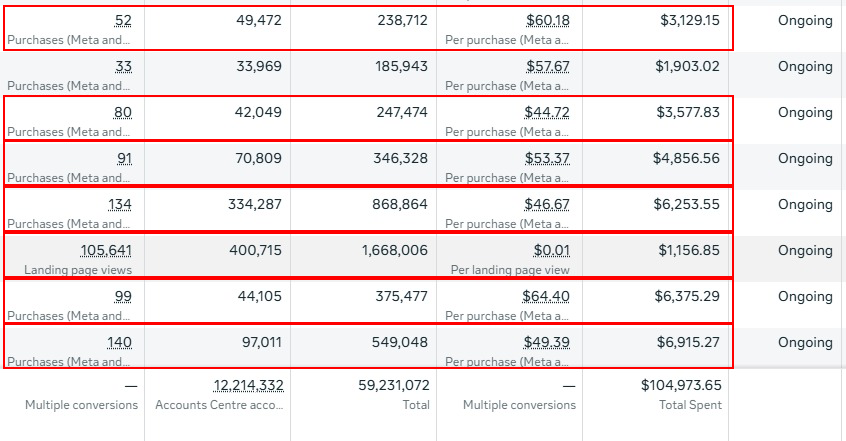Open the 140 purchases result link
Viewport: 846px width, 441px height.
pyautogui.click(x=119, y=343)
